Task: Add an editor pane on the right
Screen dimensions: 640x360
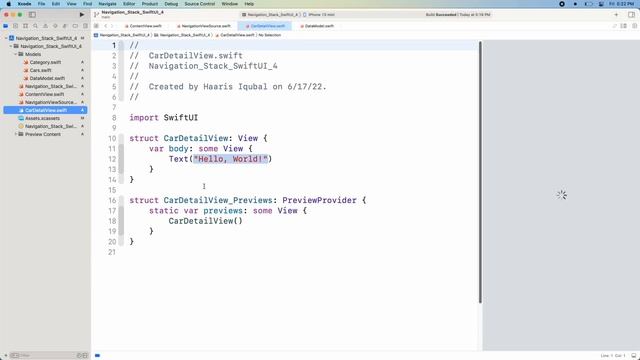Action: tap(634, 26)
